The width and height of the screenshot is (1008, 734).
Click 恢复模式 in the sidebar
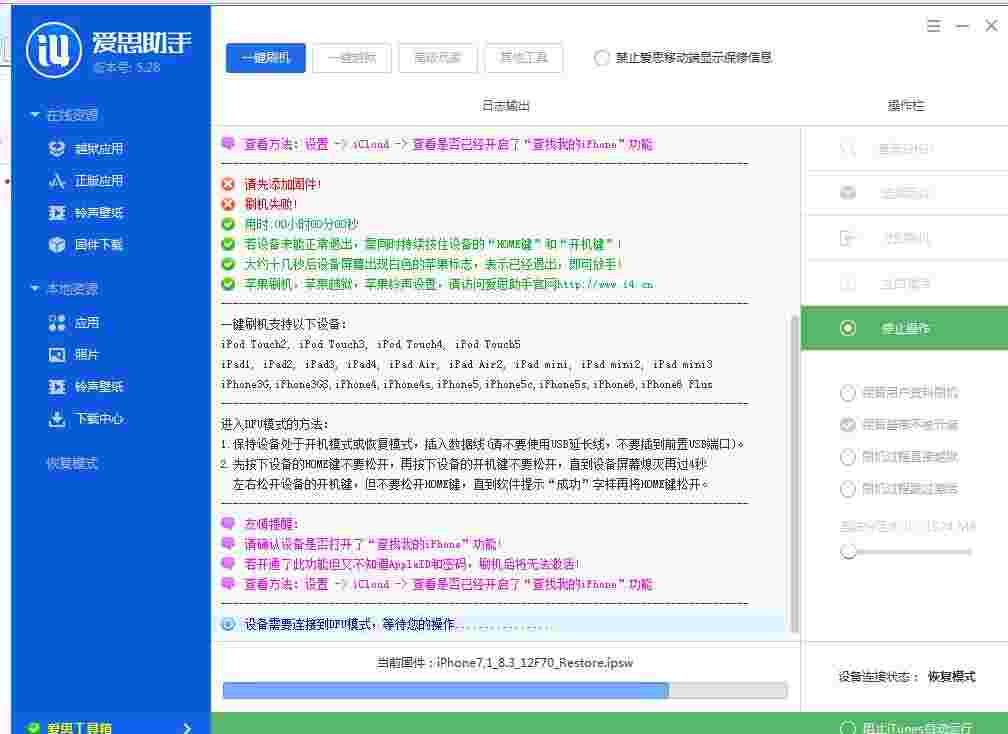coord(75,462)
